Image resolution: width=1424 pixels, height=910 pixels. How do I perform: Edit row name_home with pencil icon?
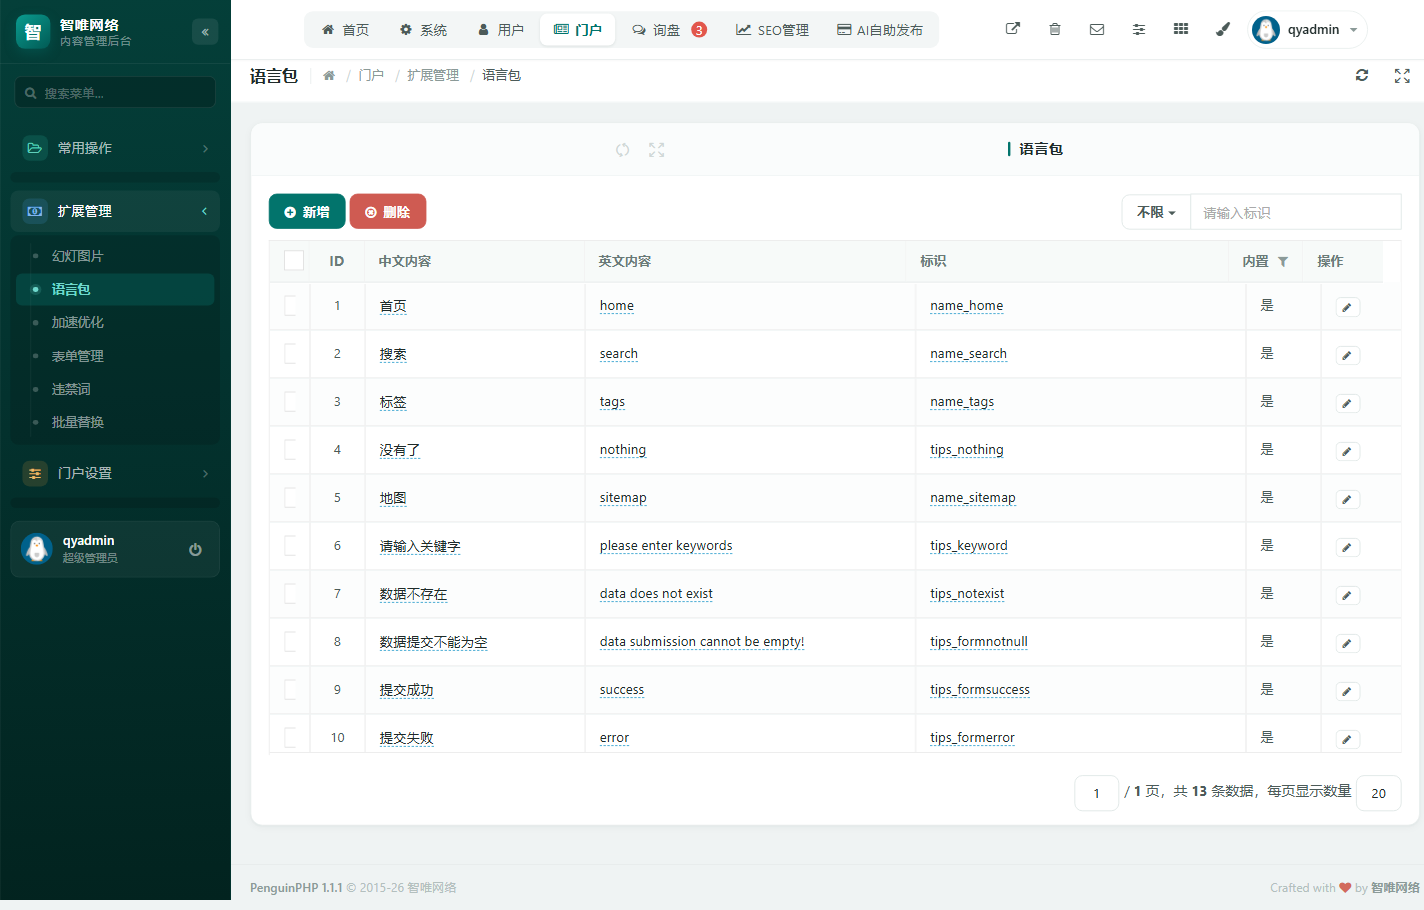[x=1347, y=307]
